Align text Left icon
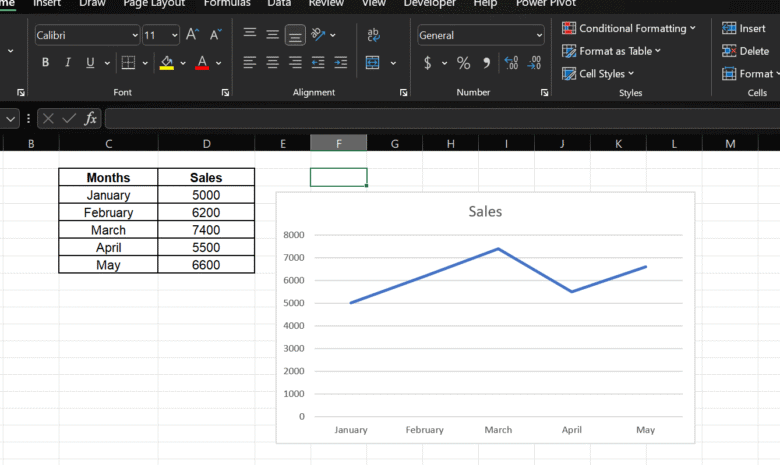 tap(249, 63)
